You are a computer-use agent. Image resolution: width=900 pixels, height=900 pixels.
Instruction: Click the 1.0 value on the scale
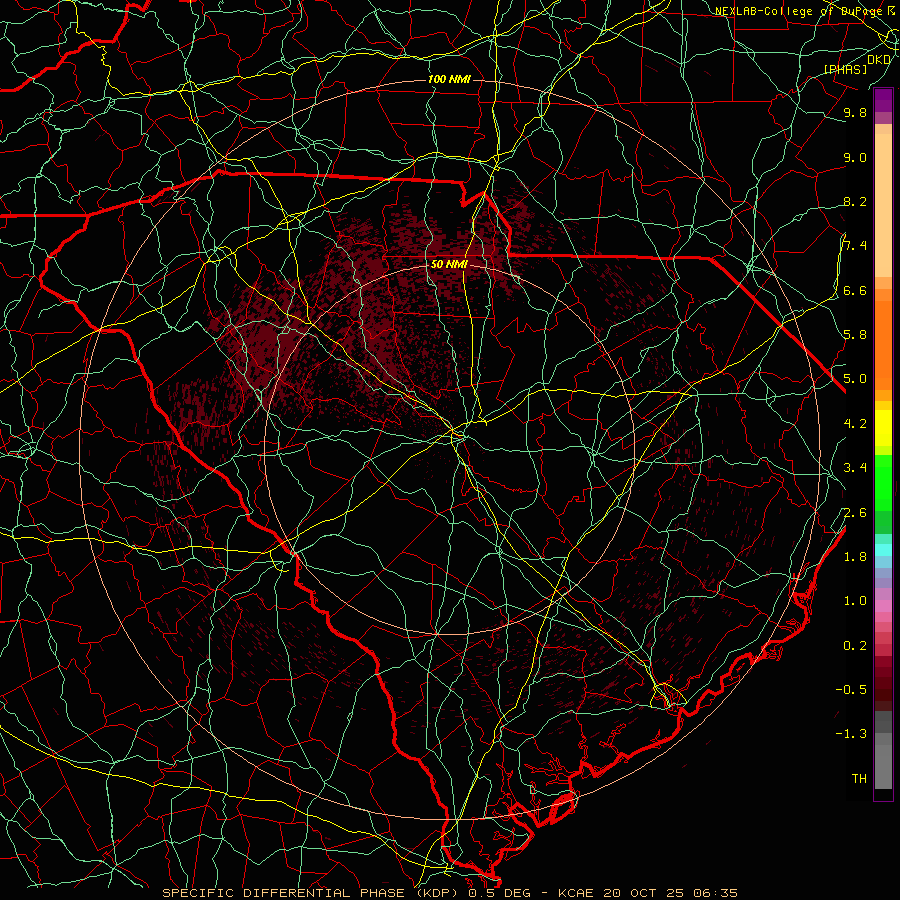pos(855,601)
